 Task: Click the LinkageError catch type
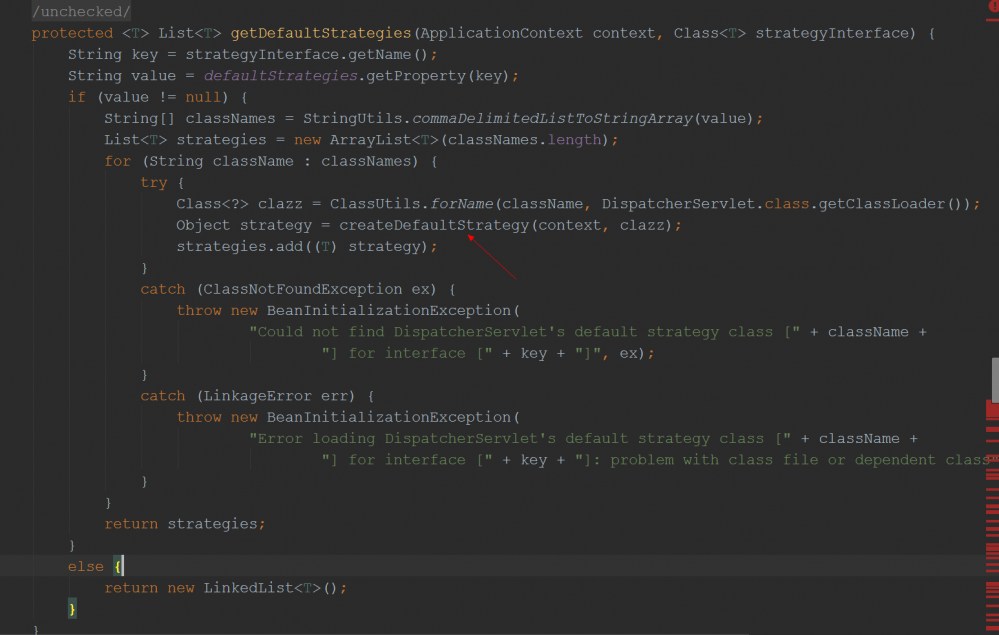pyautogui.click(x=257, y=396)
